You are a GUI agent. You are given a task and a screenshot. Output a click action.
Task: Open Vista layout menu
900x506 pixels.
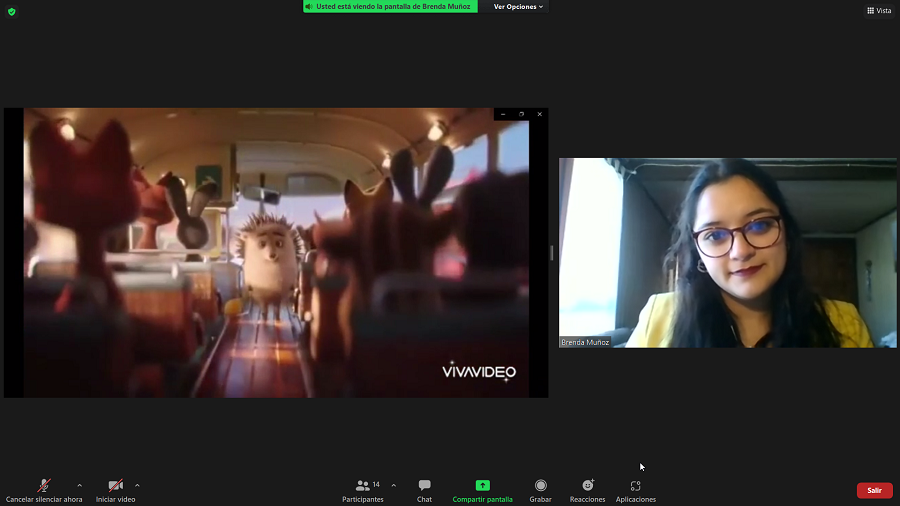coord(879,10)
